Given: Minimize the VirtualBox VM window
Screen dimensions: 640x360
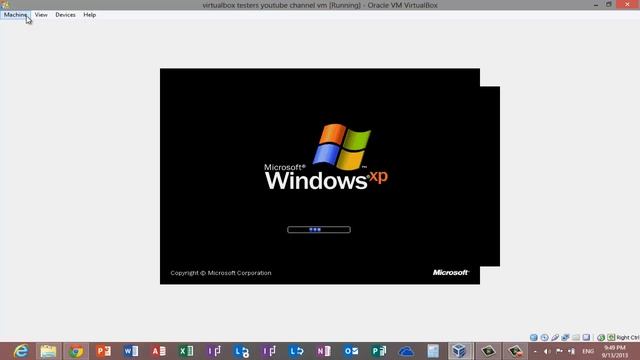Looking at the screenshot, I should point(596,4).
